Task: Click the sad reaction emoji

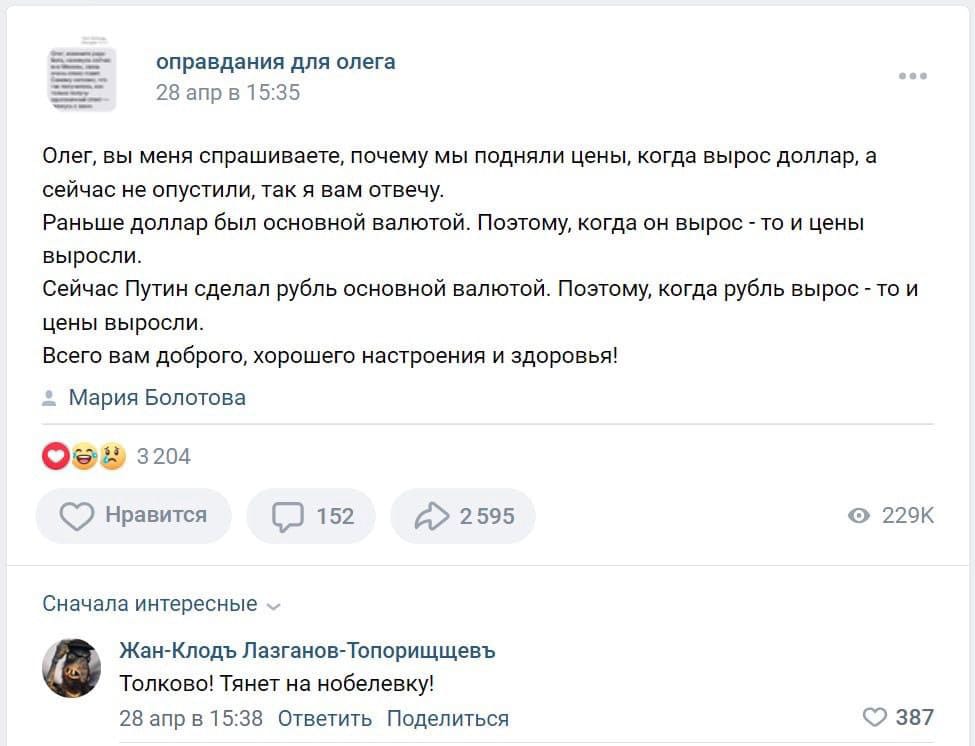Action: [111, 457]
